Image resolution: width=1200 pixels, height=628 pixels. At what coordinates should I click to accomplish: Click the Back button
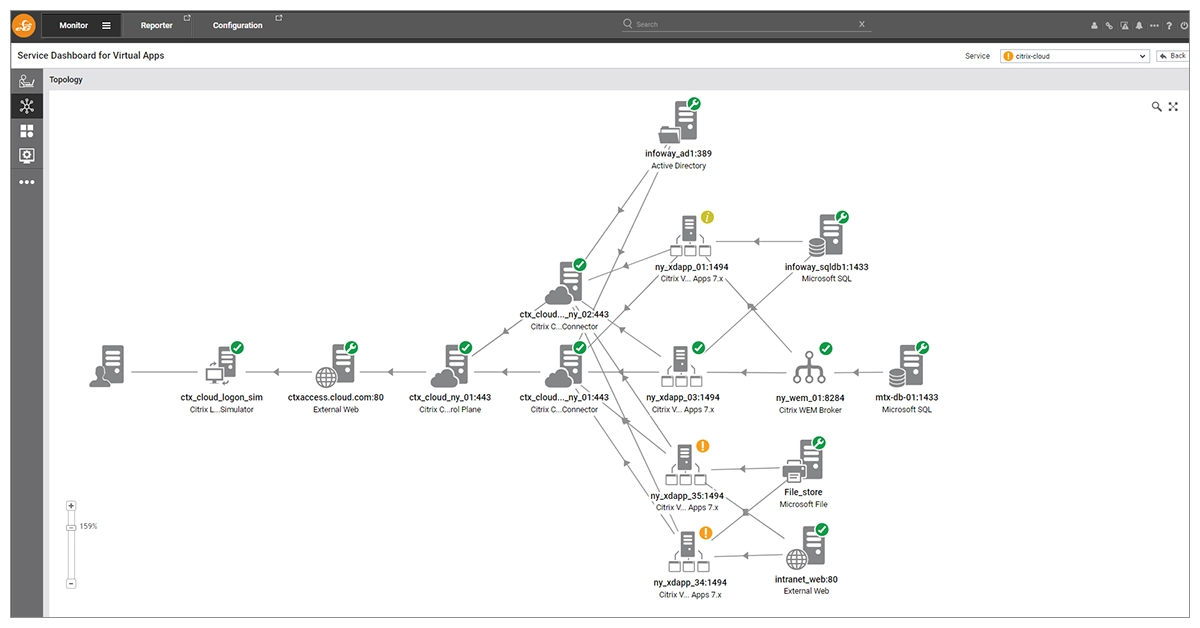tap(1172, 56)
